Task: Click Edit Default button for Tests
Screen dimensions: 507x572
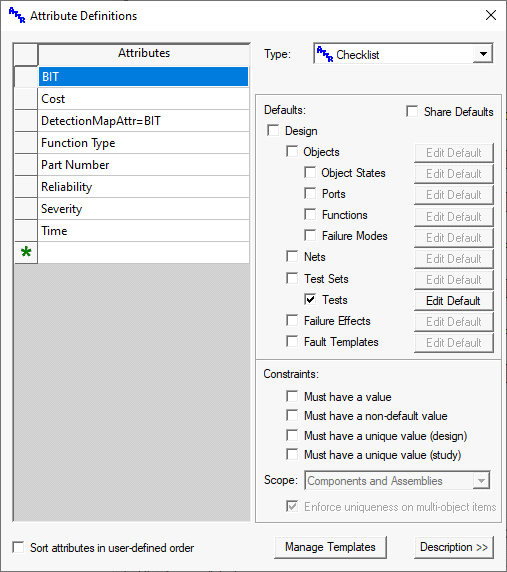Action: tap(453, 301)
